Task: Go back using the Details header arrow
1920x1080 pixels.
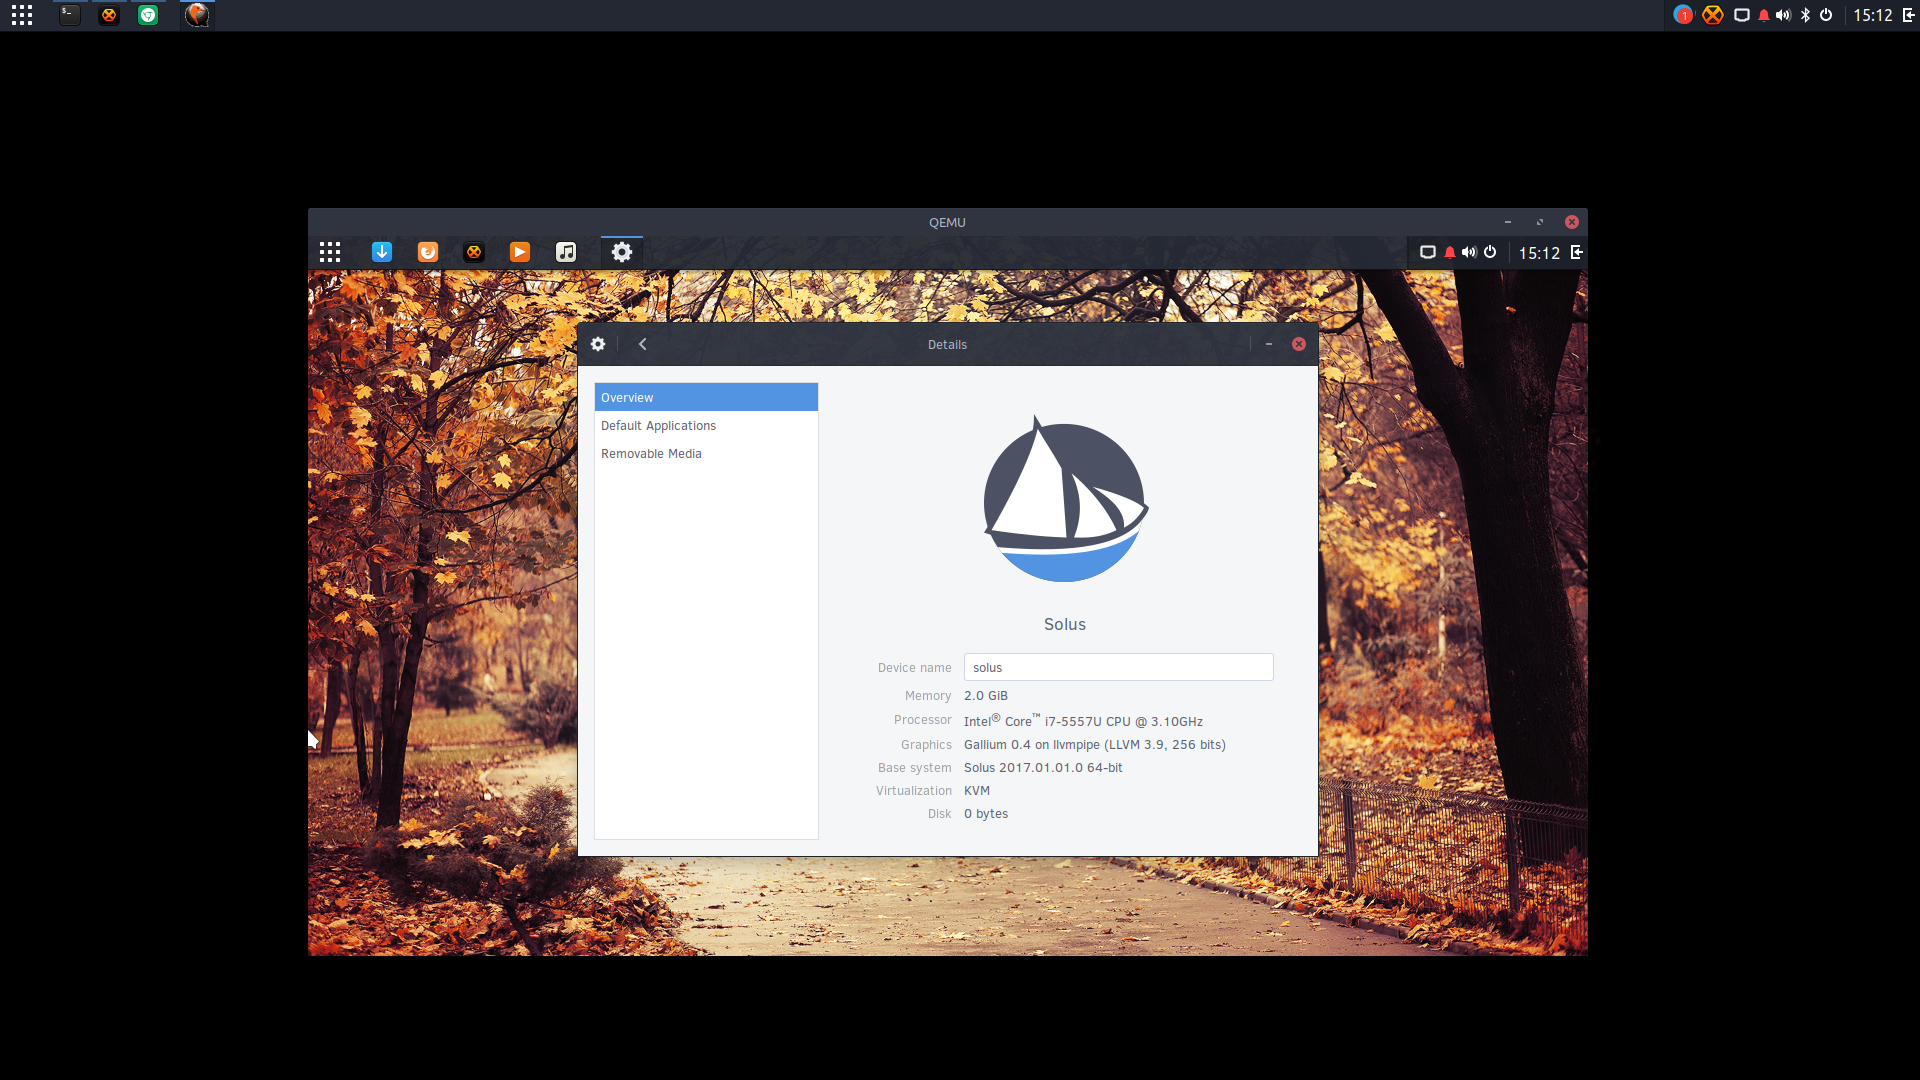Action: coord(642,344)
